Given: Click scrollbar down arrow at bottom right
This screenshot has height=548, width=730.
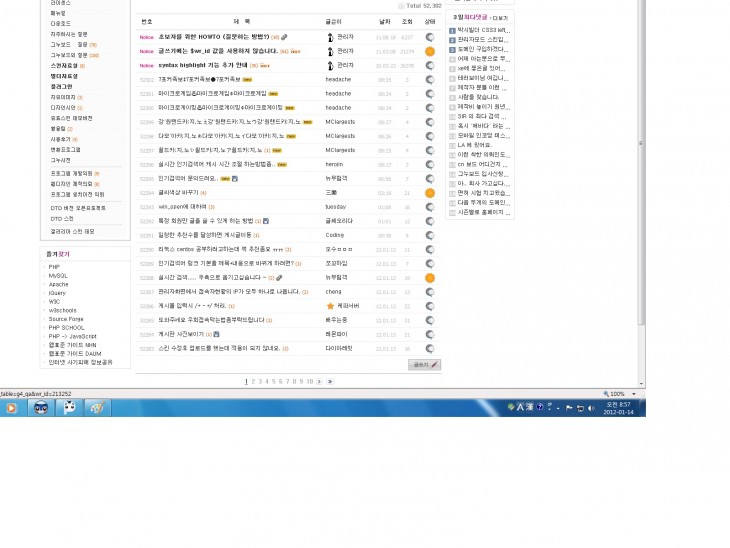Looking at the screenshot, I should [642, 384].
